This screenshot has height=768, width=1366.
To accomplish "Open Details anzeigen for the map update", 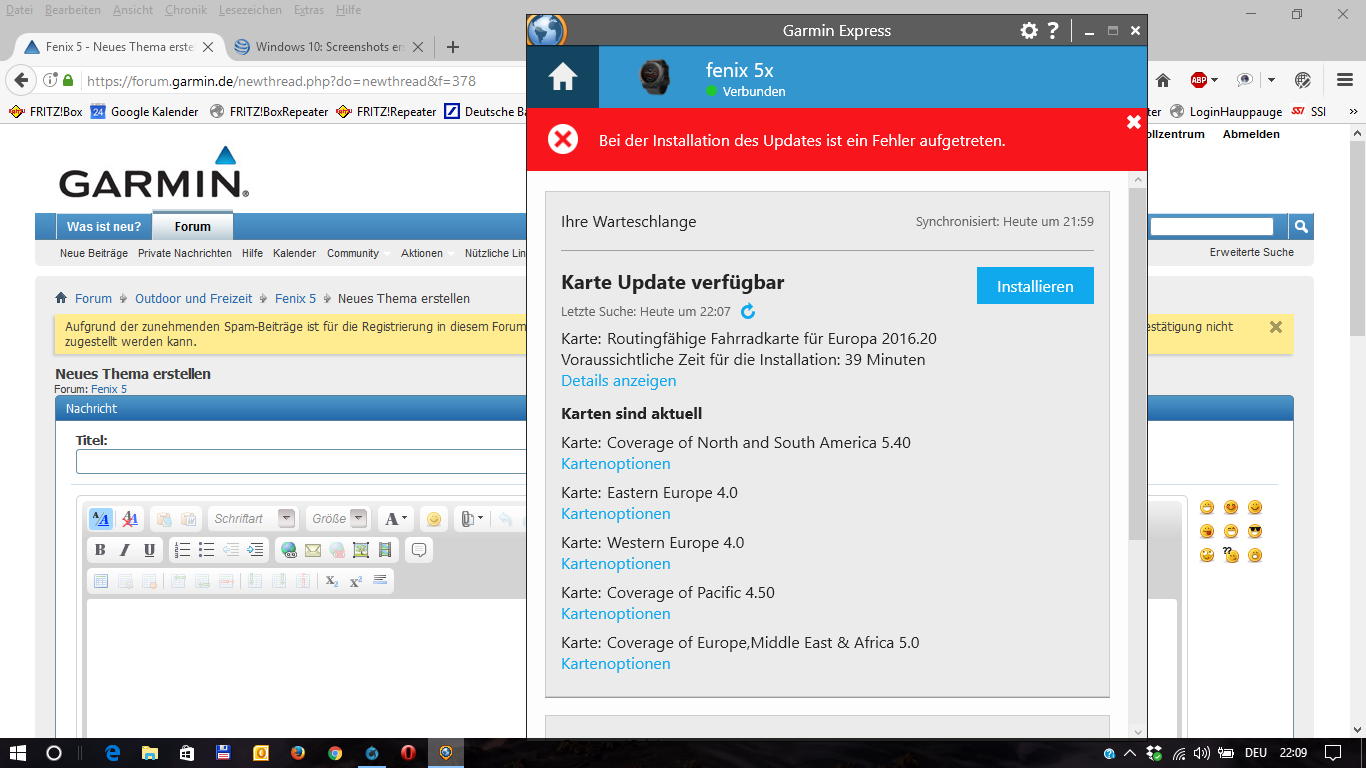I will click(619, 381).
